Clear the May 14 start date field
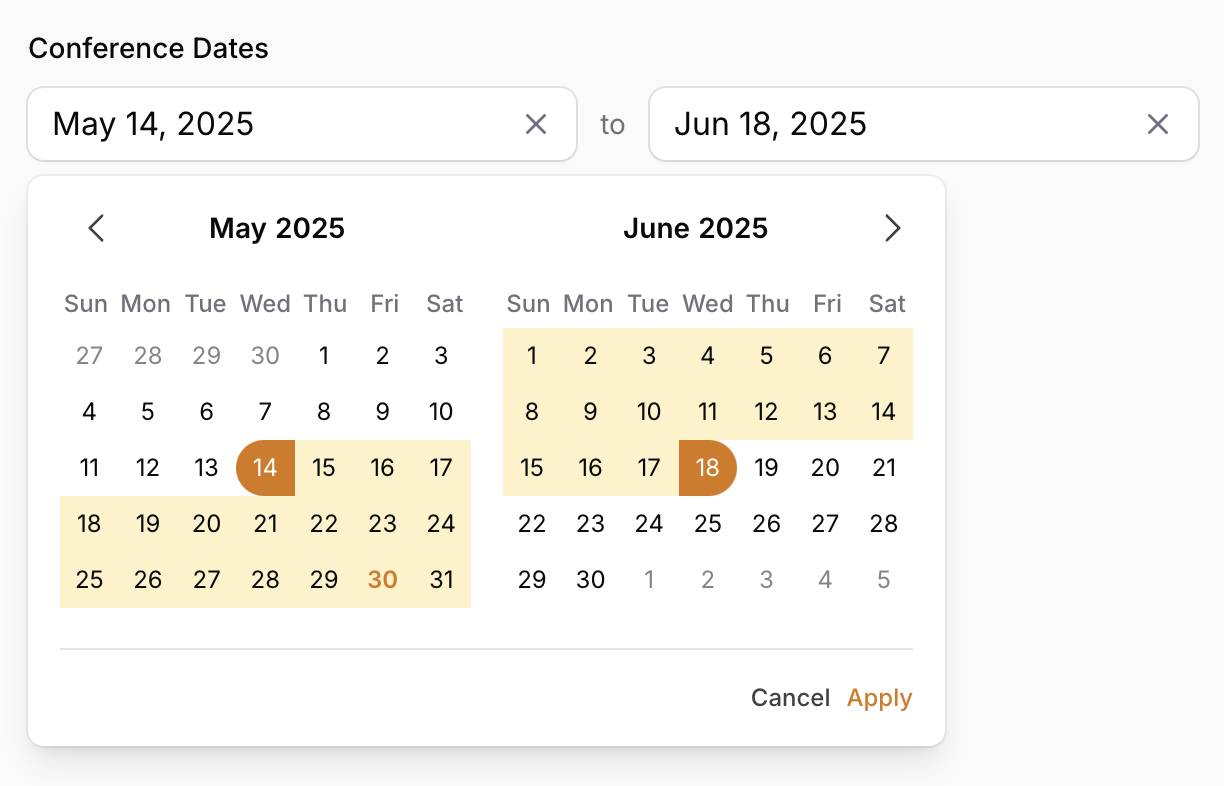This screenshot has height=786, width=1224. 536,124
